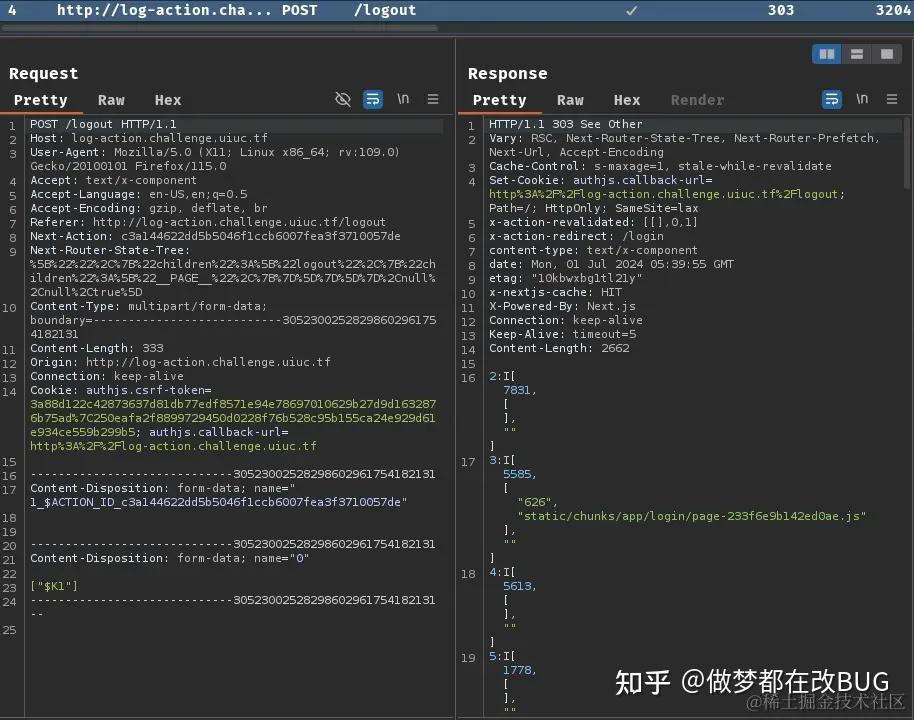The width and height of the screenshot is (914, 720).
Task: Click 'Content-Length: 2662' response header
Action: (x=559, y=348)
